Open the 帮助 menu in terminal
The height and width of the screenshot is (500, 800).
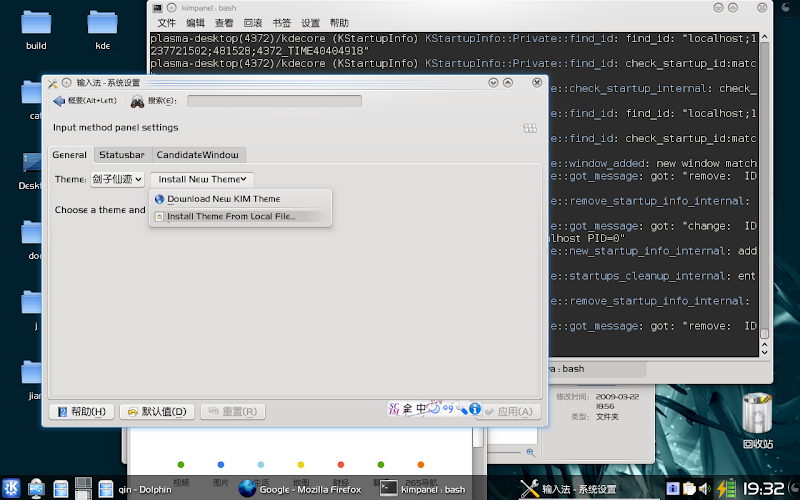[x=339, y=23]
